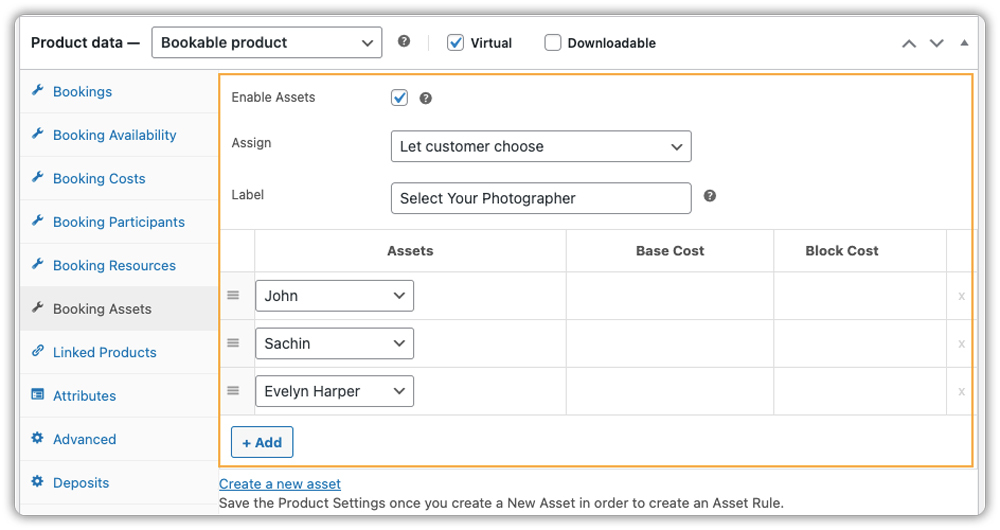Open the Sachin asset dropdown
The height and width of the screenshot is (530, 1000).
coord(334,343)
